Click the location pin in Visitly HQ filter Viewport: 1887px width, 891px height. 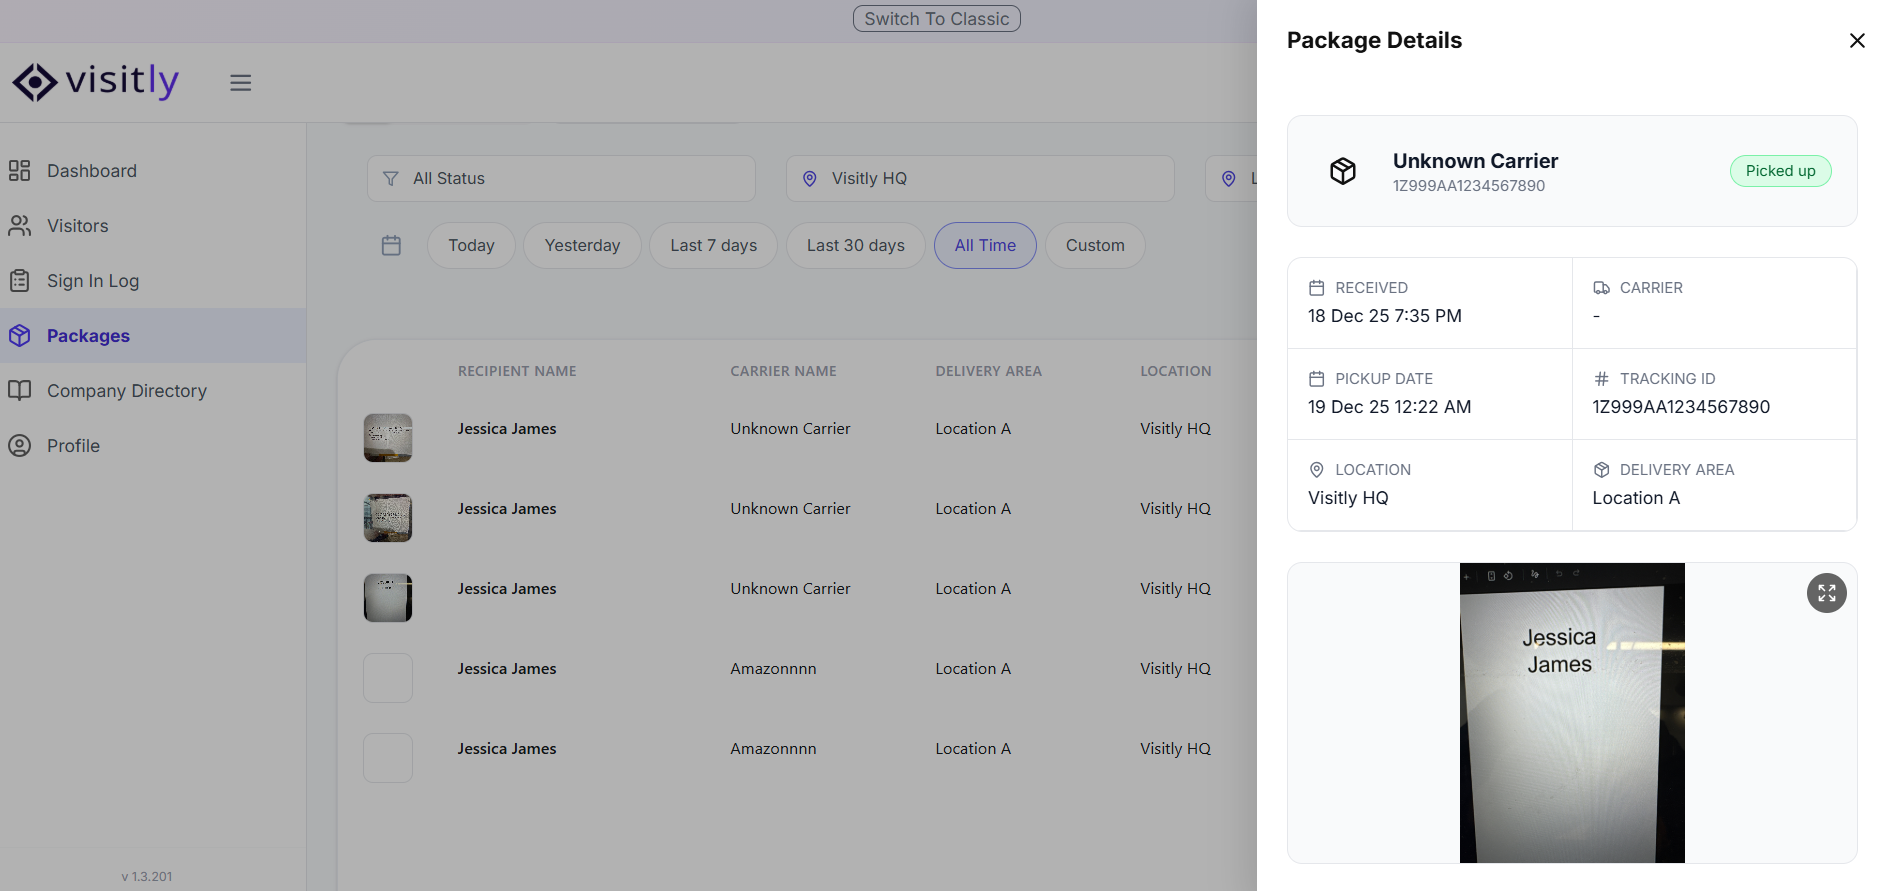point(810,178)
